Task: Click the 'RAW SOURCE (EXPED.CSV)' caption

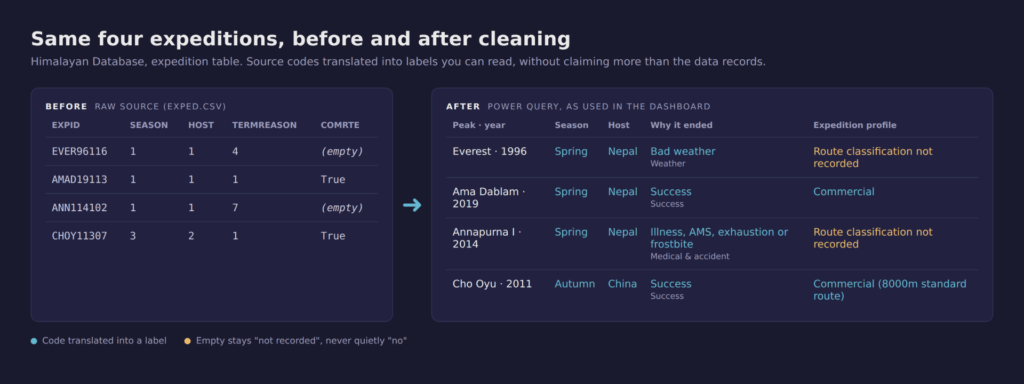Action: [x=160, y=106]
